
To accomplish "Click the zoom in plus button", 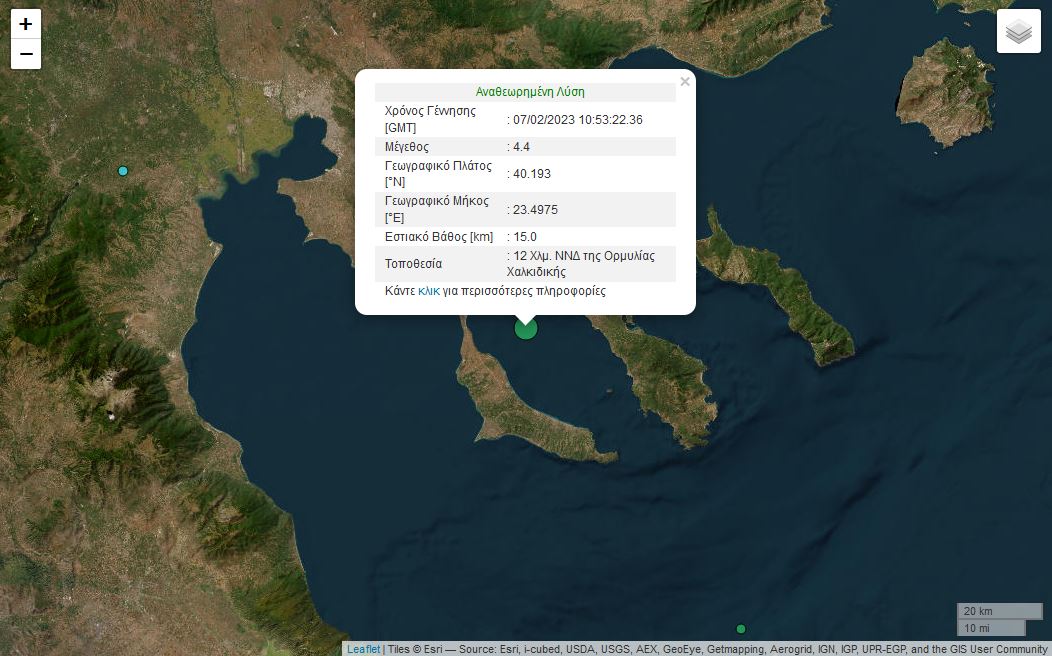I will tap(26, 25).
